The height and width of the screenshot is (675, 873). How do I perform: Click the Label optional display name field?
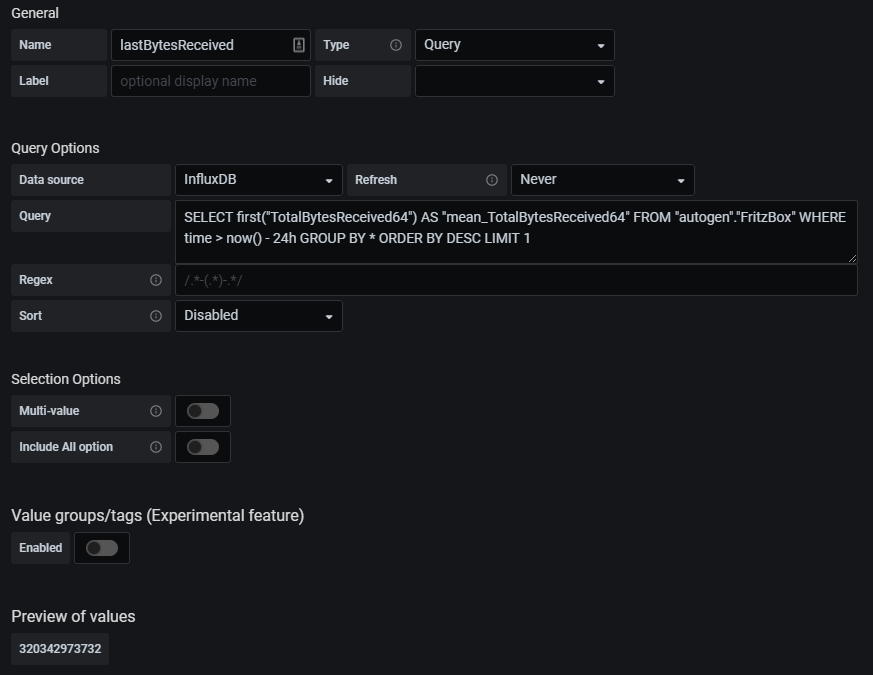click(211, 81)
